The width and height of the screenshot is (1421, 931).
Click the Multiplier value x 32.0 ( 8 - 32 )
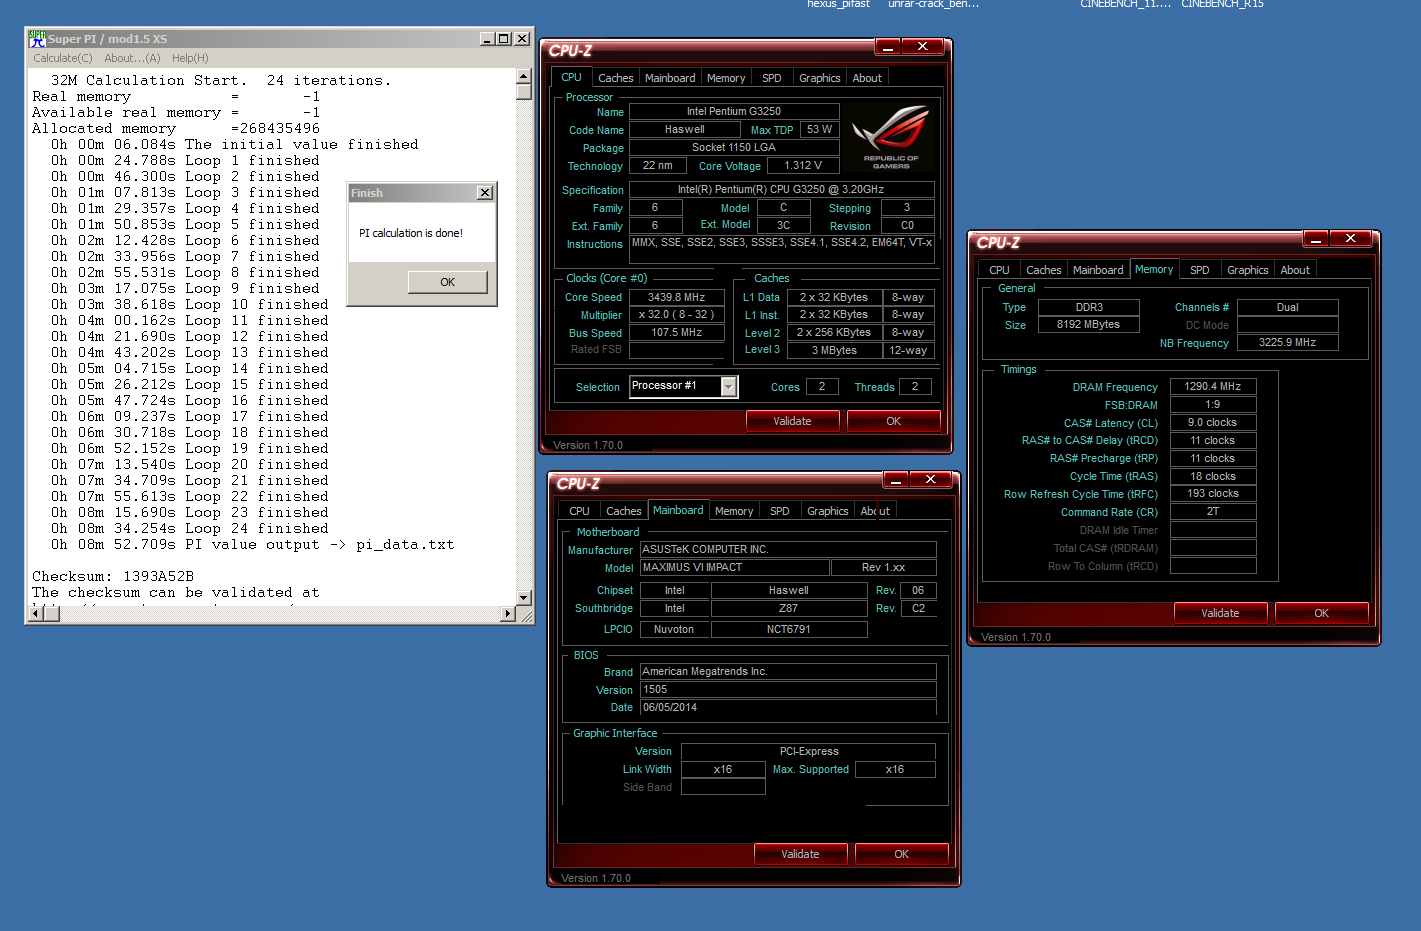click(677, 314)
